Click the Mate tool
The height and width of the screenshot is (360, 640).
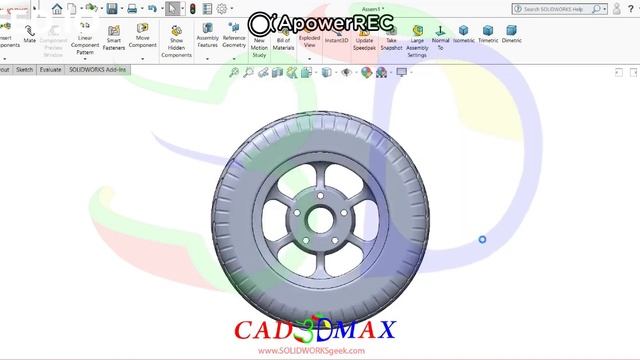pos(29,34)
